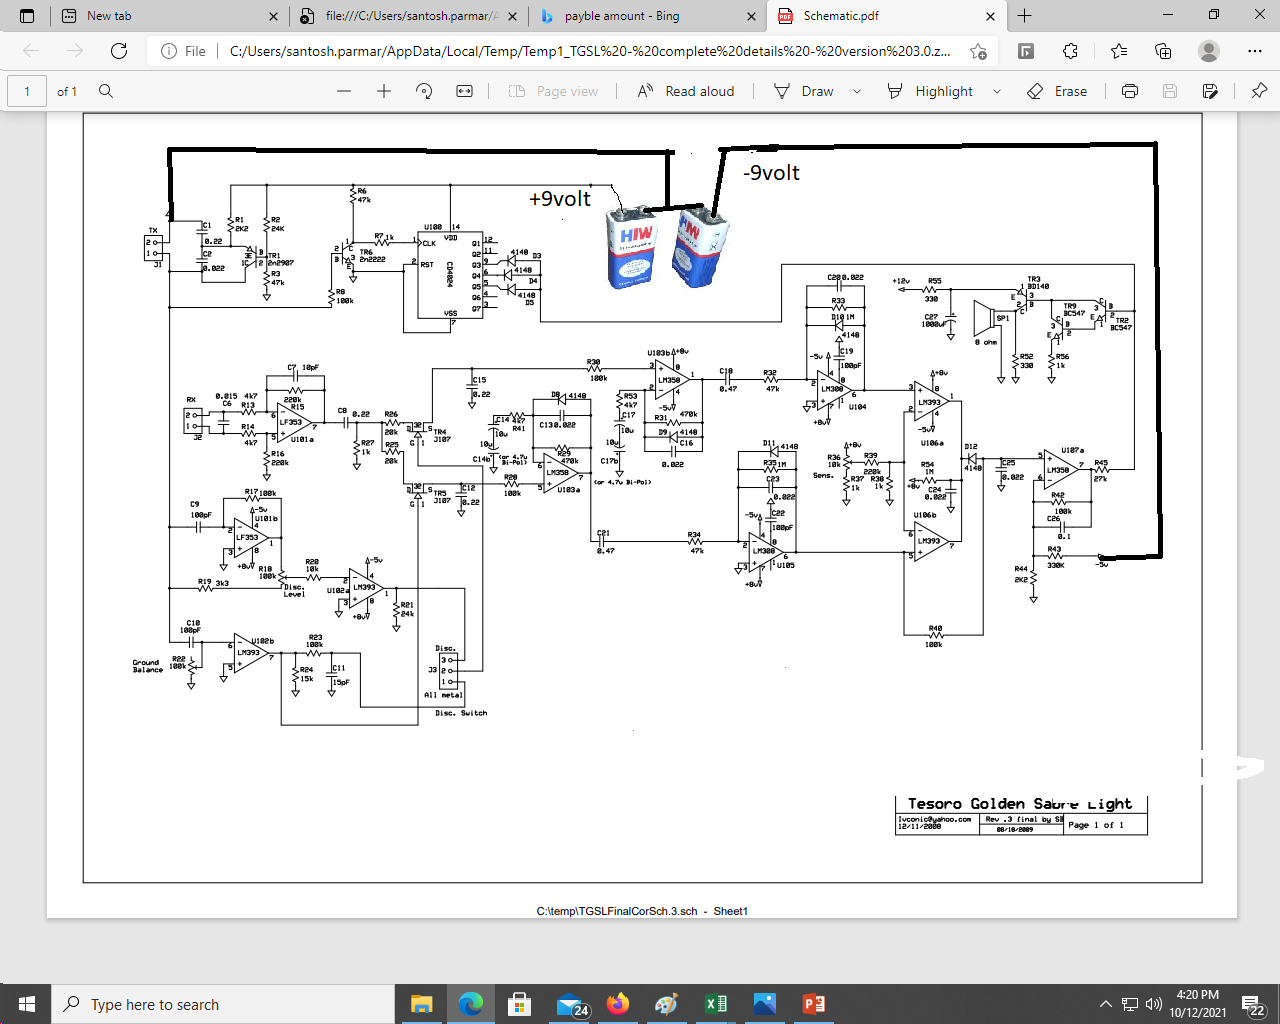Viewport: 1280px width, 1024px height.
Task: Launch Firefox from the taskbar
Action: click(618, 1004)
